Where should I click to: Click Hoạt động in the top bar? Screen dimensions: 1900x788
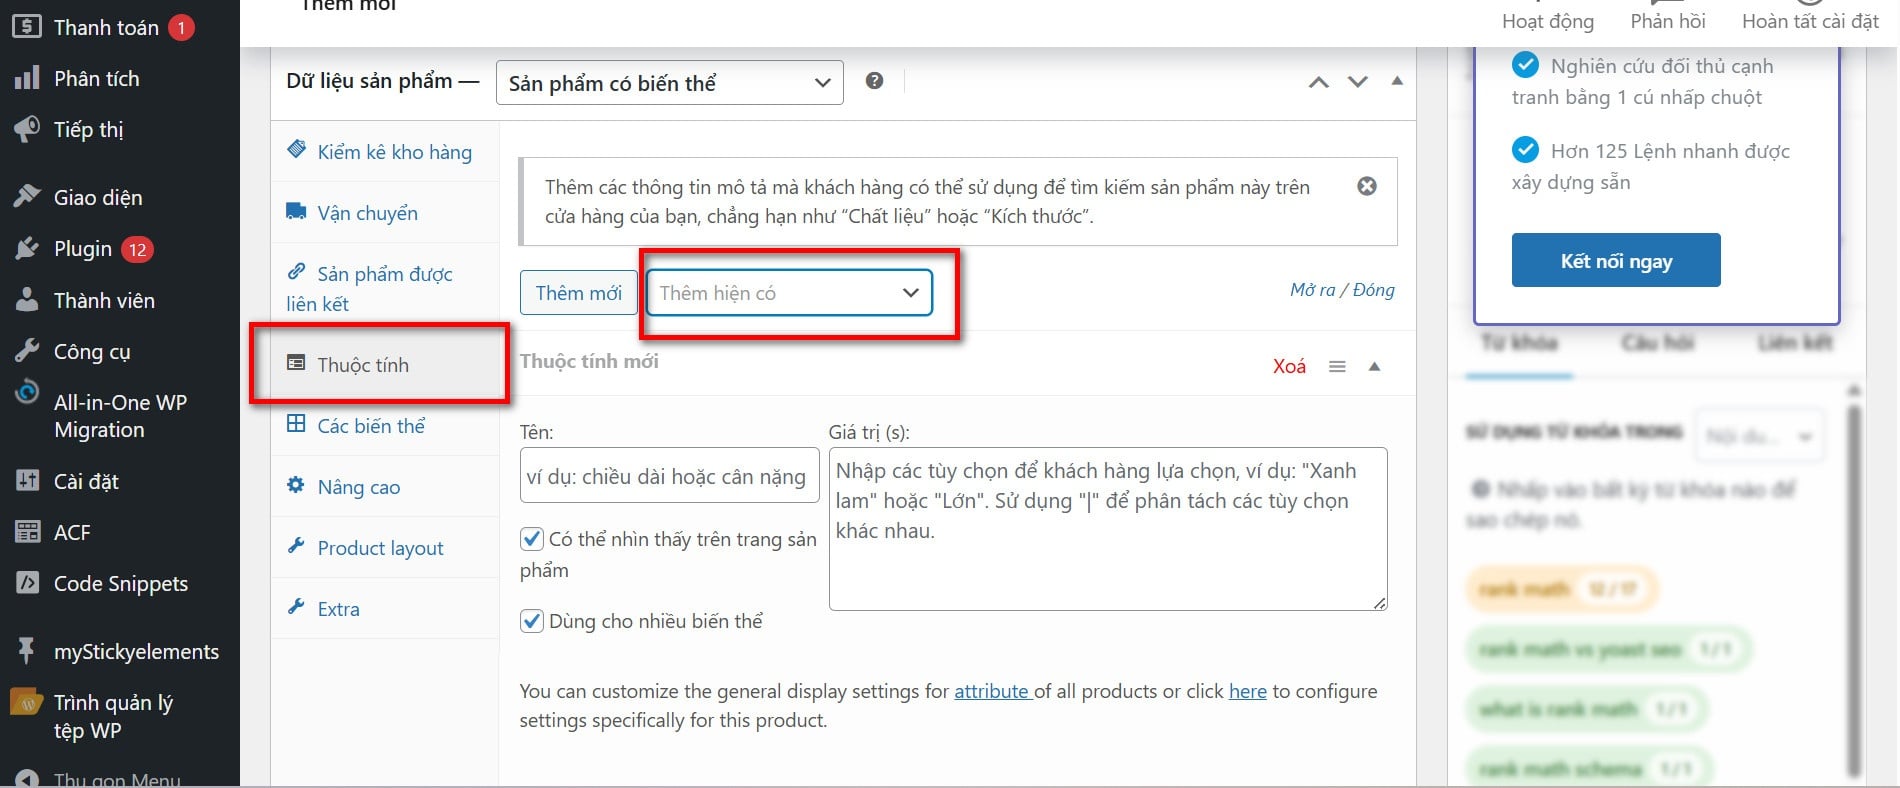point(1548,20)
